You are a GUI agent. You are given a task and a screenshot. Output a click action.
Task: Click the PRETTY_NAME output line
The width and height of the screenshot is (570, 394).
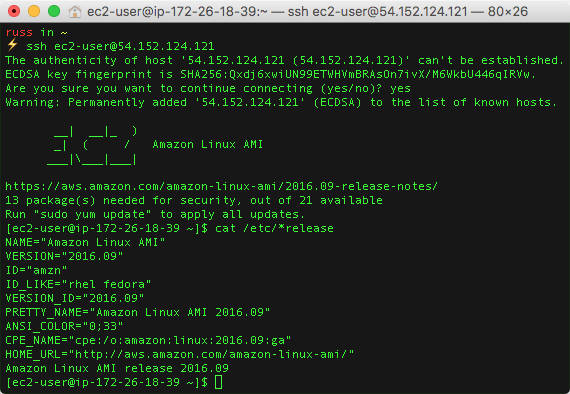pos(138,312)
